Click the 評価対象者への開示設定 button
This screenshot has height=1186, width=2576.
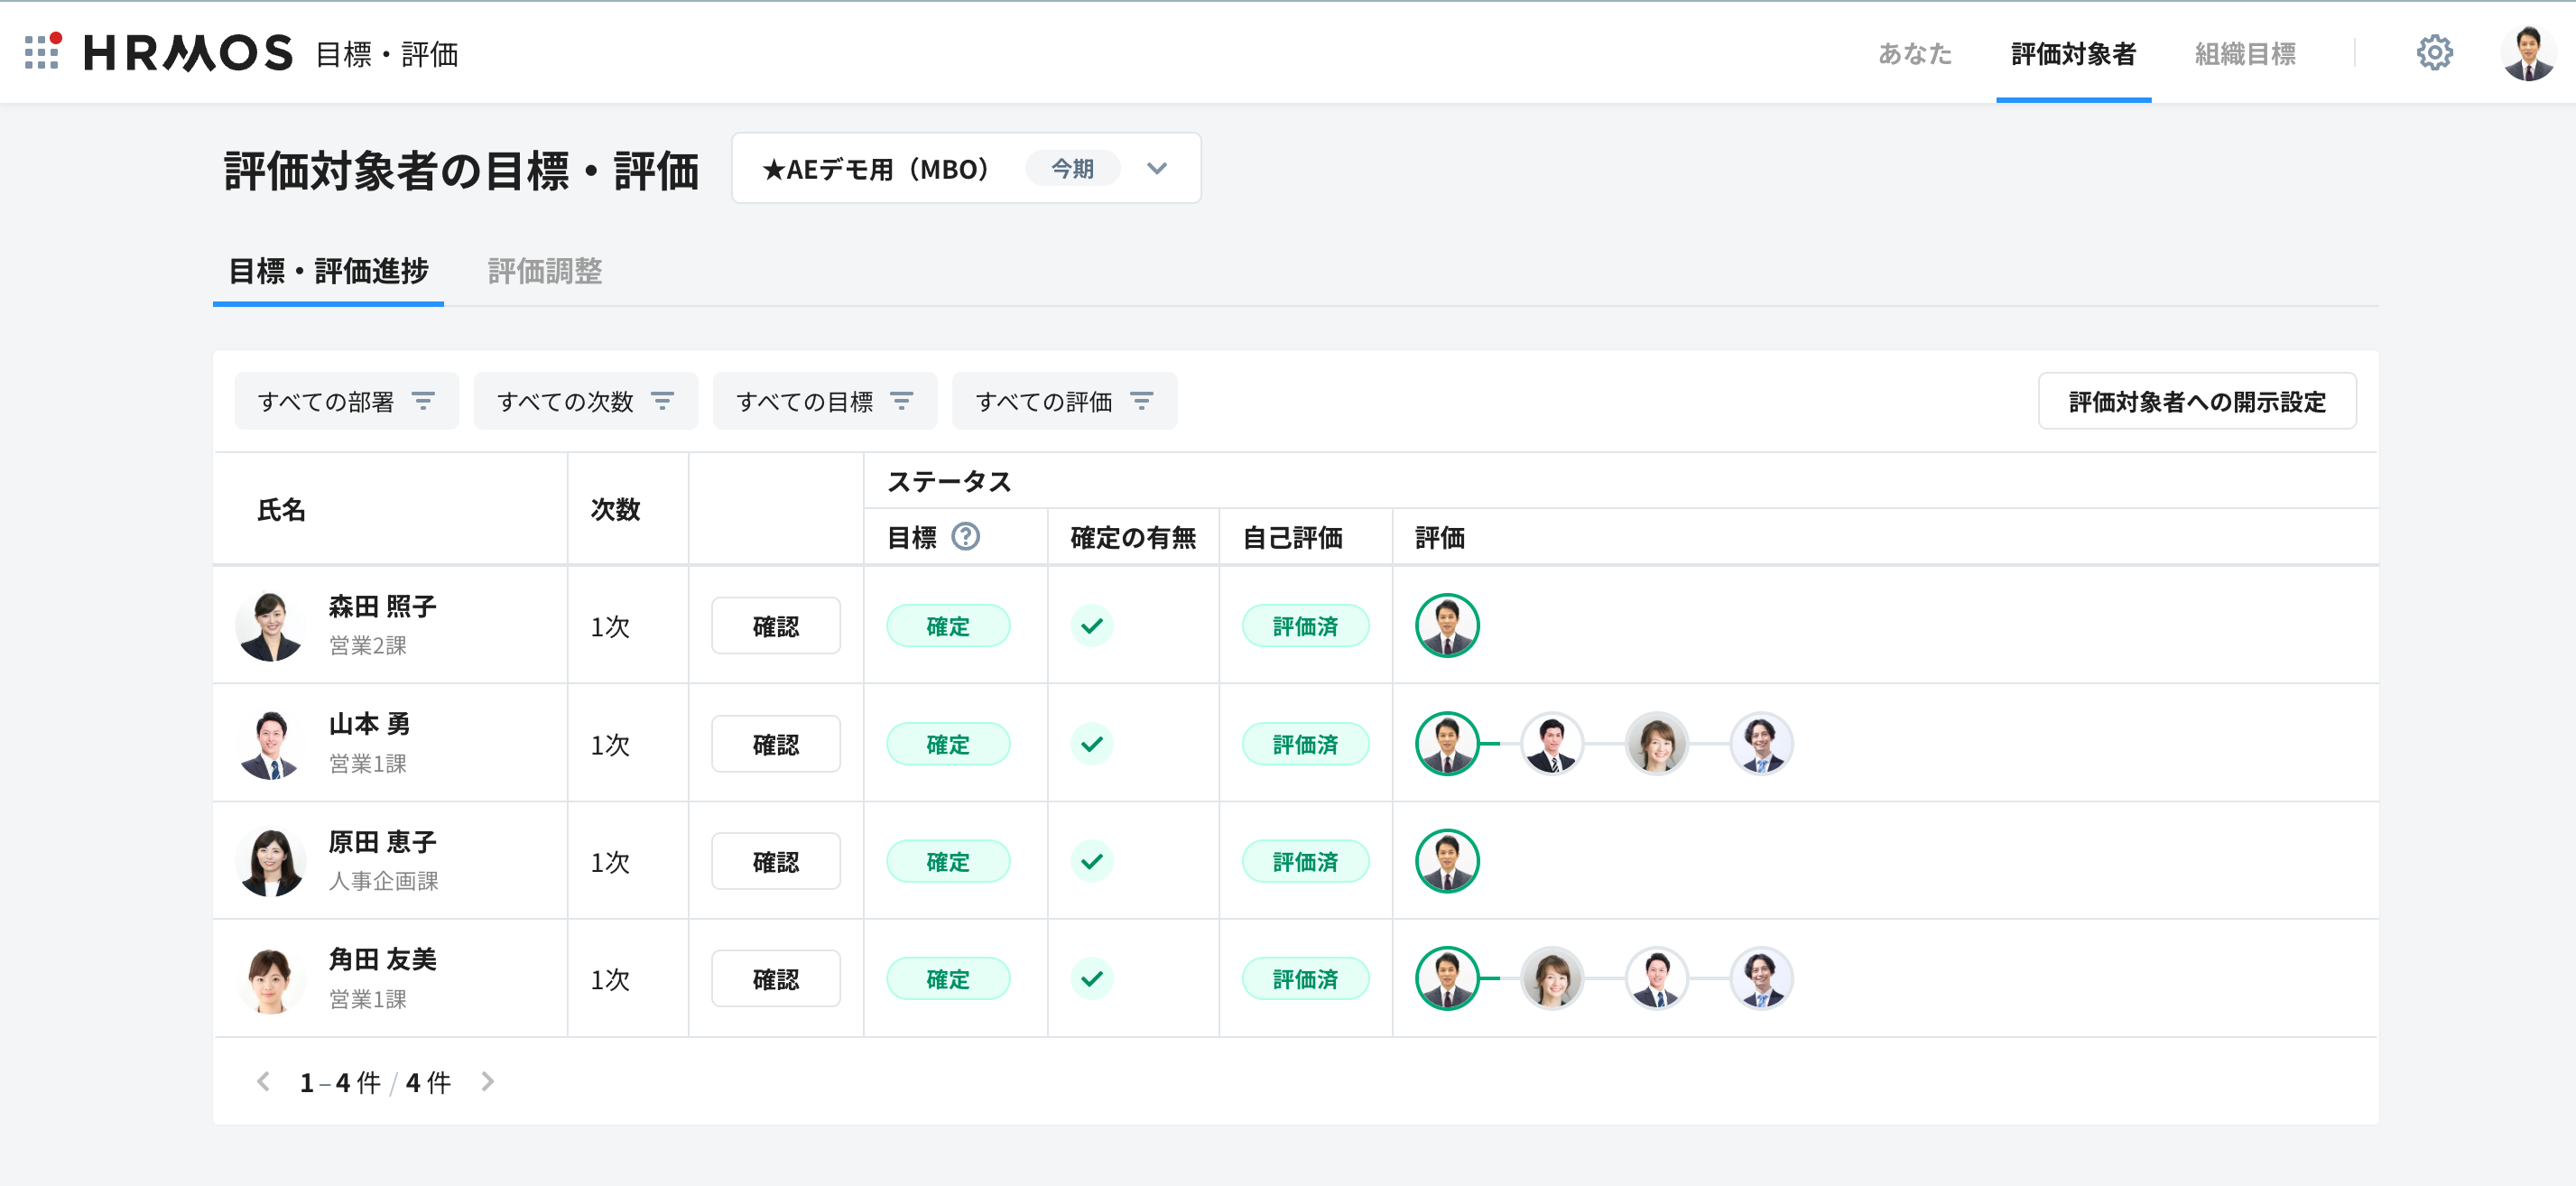click(x=2197, y=401)
